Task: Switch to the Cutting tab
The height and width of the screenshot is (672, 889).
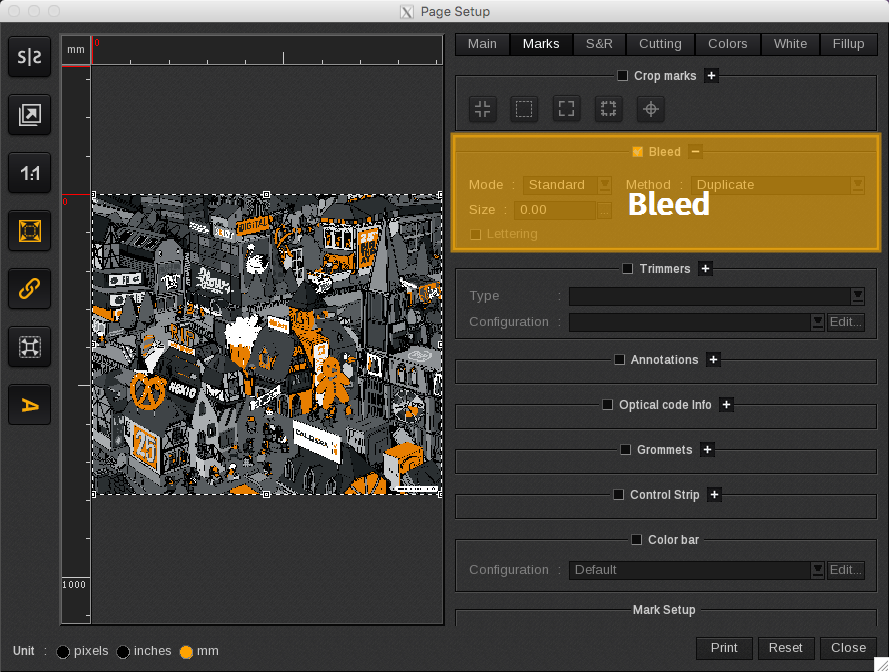Action: [x=660, y=44]
